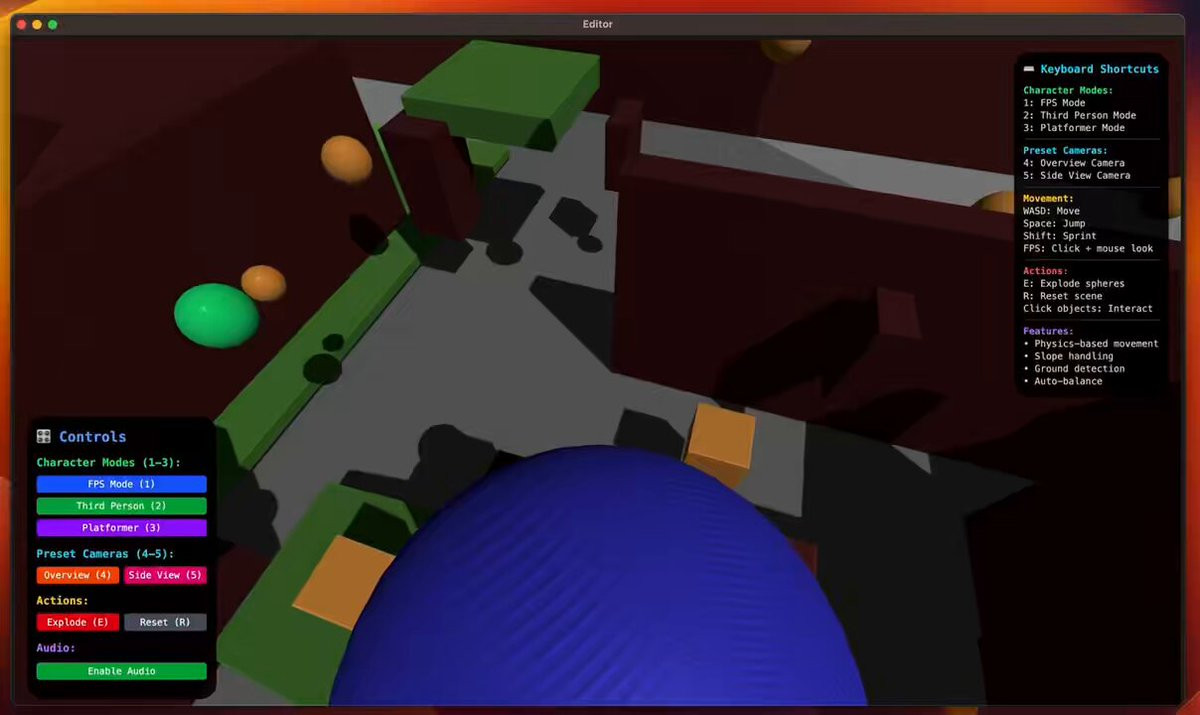Screen dimensions: 1200x715
Task: Click the 'E: Explode spheres' shortcut text
Action: pos(1074,284)
